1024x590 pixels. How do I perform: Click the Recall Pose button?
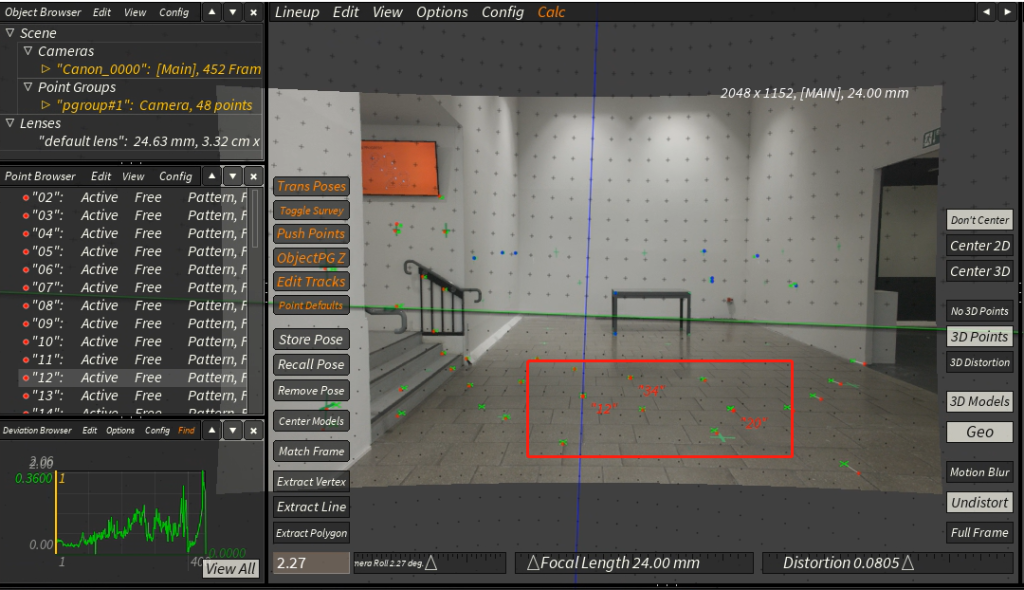[x=311, y=365]
